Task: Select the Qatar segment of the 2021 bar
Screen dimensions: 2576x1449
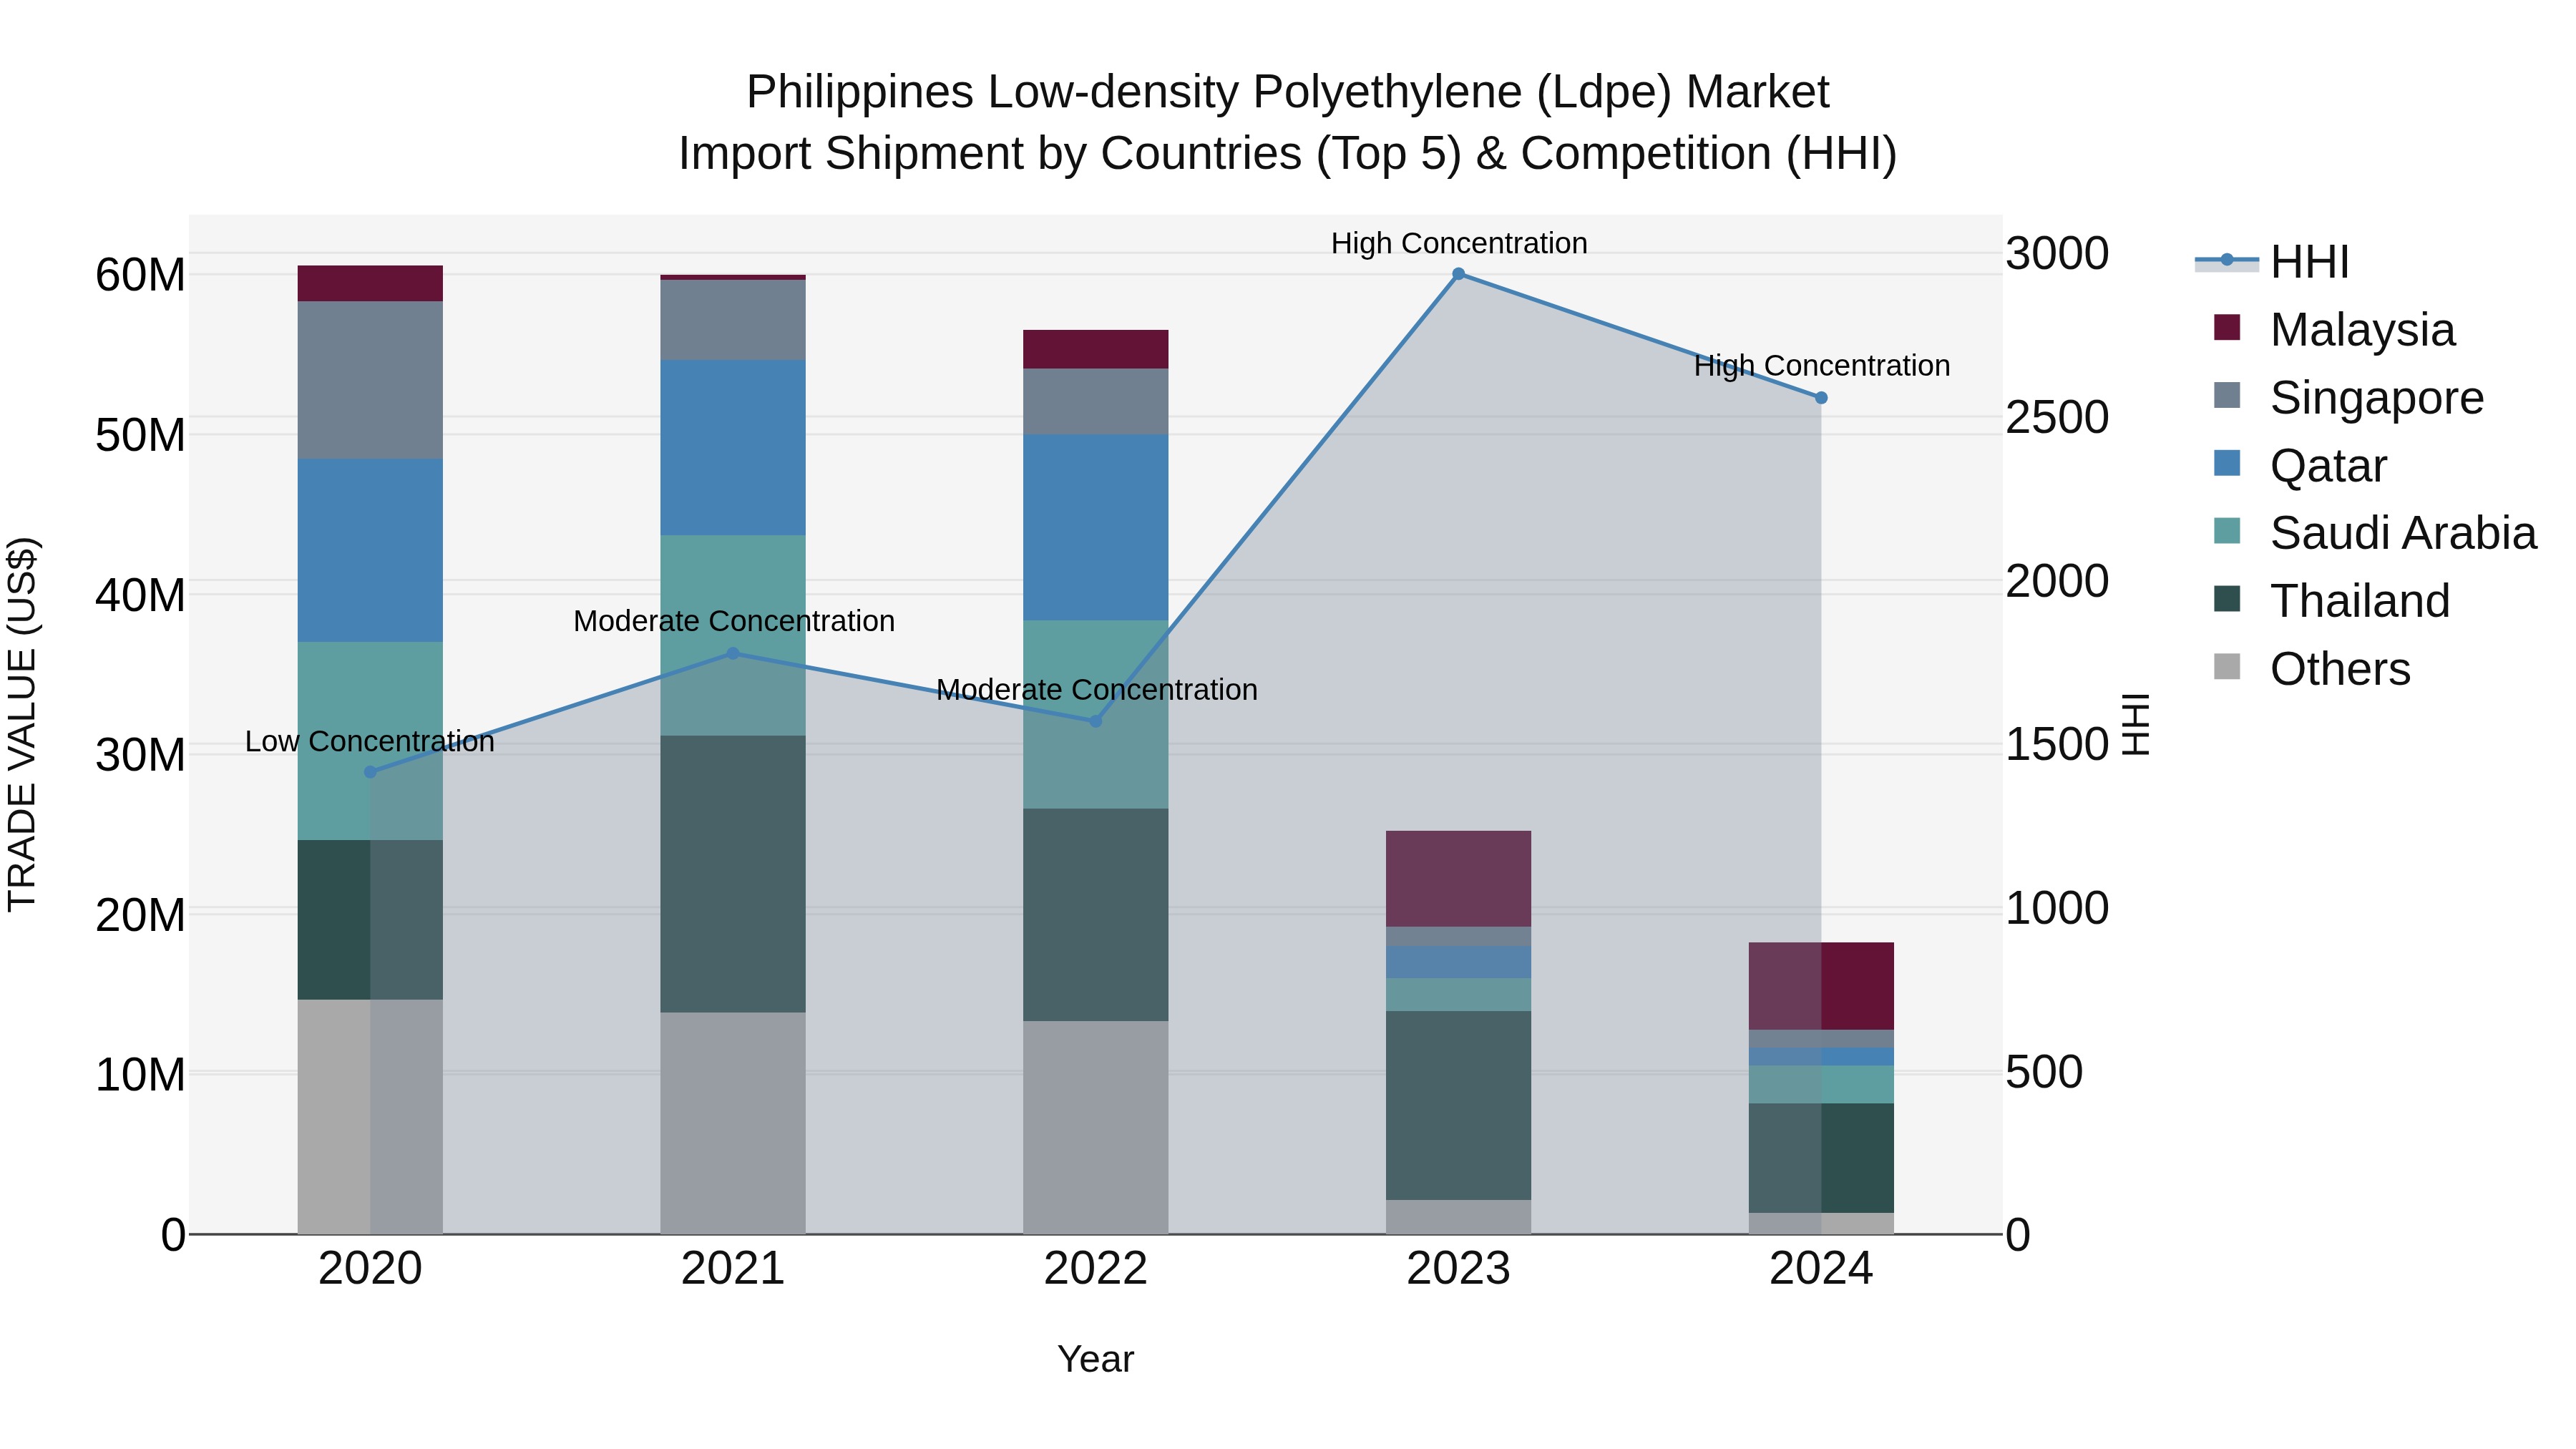Action: tap(732, 448)
